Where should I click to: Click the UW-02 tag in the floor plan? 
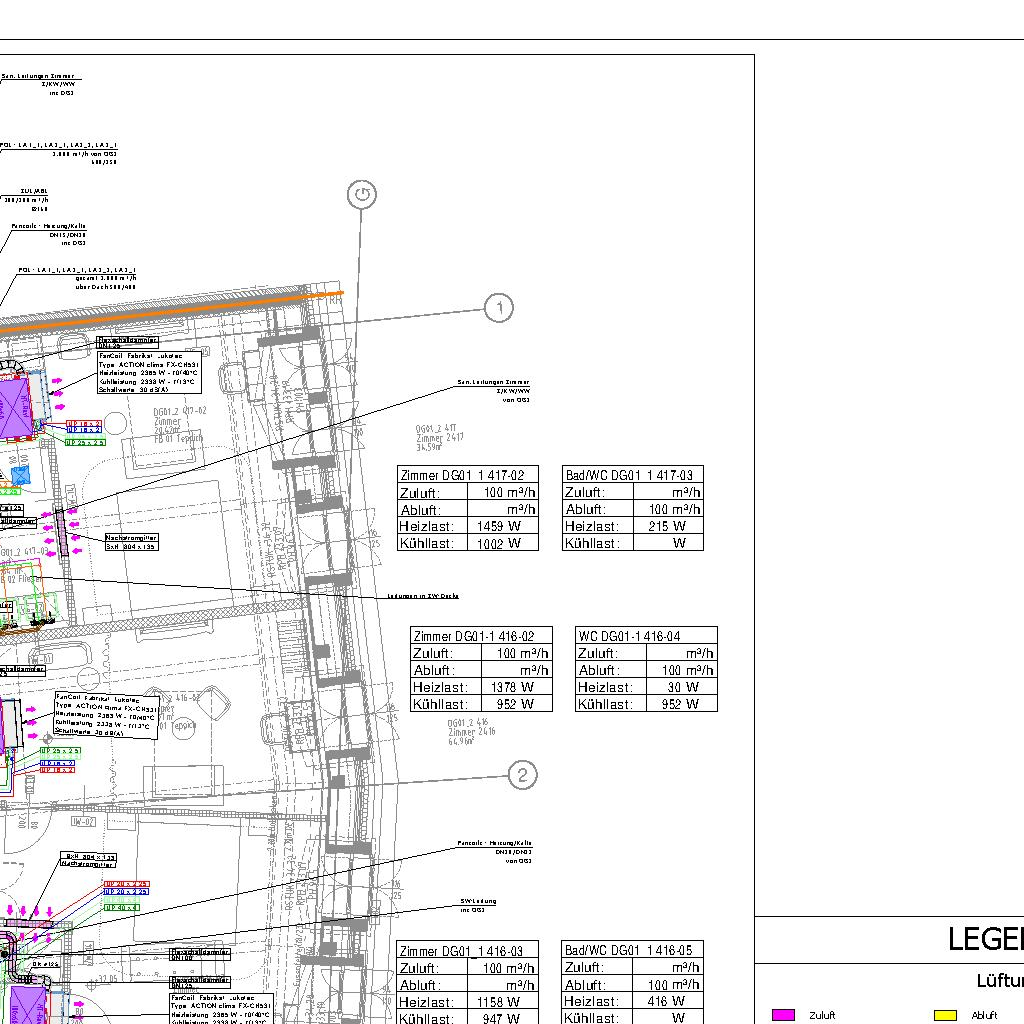(x=83, y=821)
